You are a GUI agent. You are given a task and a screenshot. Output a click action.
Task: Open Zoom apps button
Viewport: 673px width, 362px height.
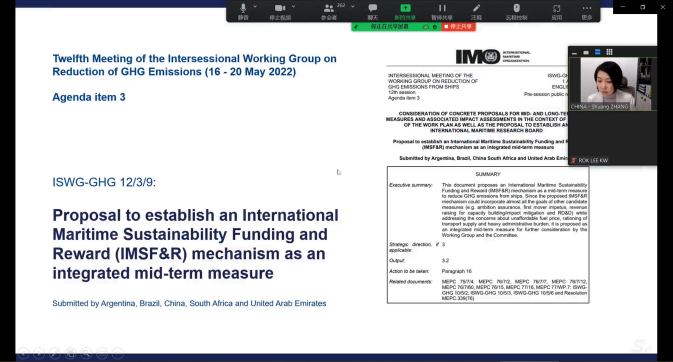(x=557, y=11)
